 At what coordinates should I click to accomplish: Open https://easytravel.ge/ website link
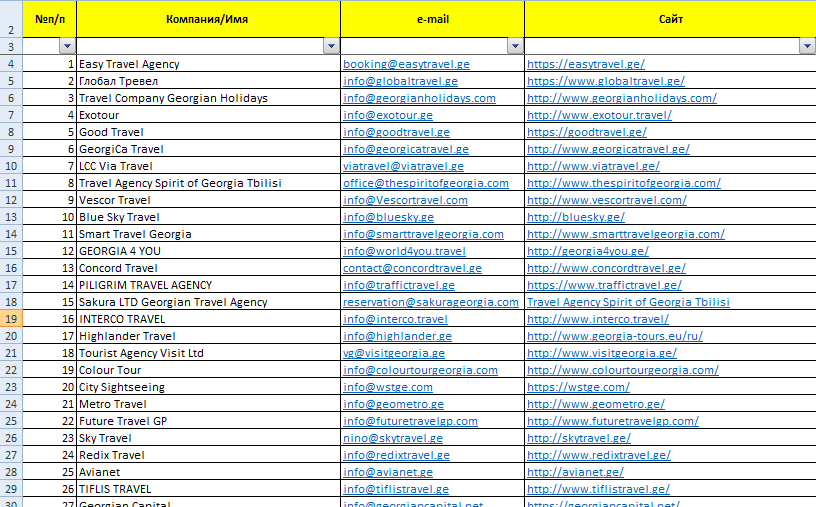coord(586,64)
